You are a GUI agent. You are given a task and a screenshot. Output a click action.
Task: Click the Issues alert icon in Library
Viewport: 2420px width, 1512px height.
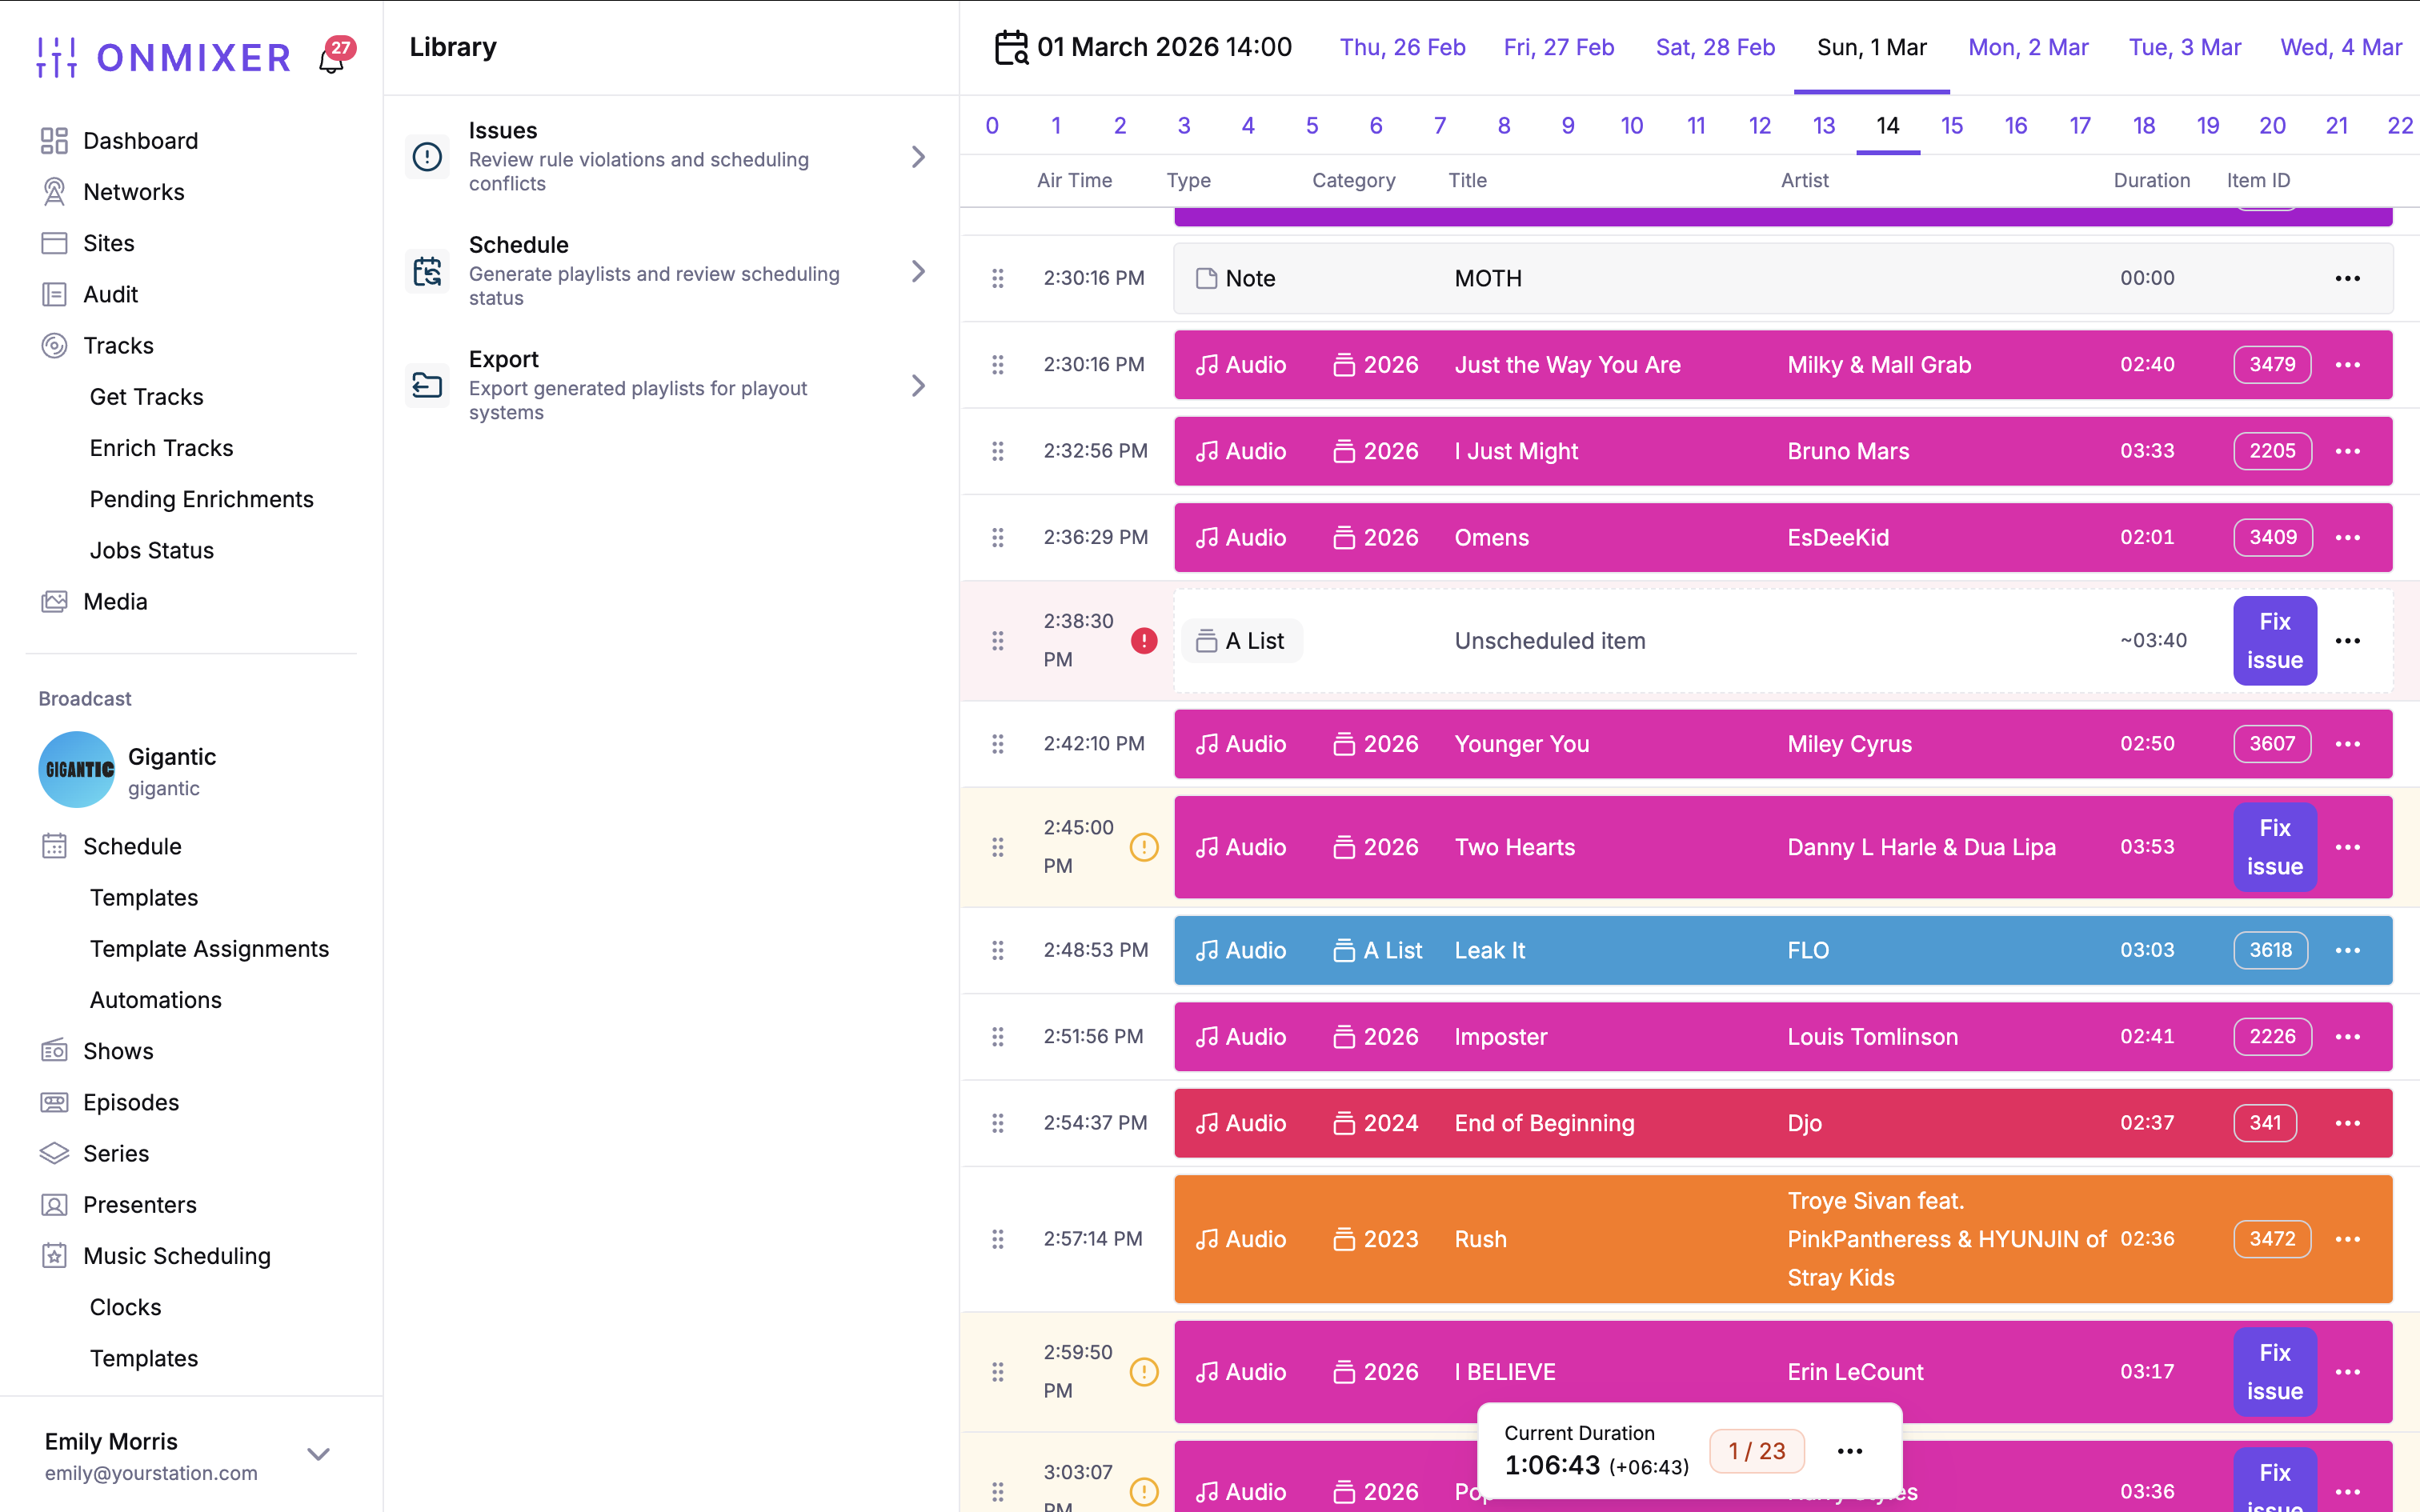427,157
